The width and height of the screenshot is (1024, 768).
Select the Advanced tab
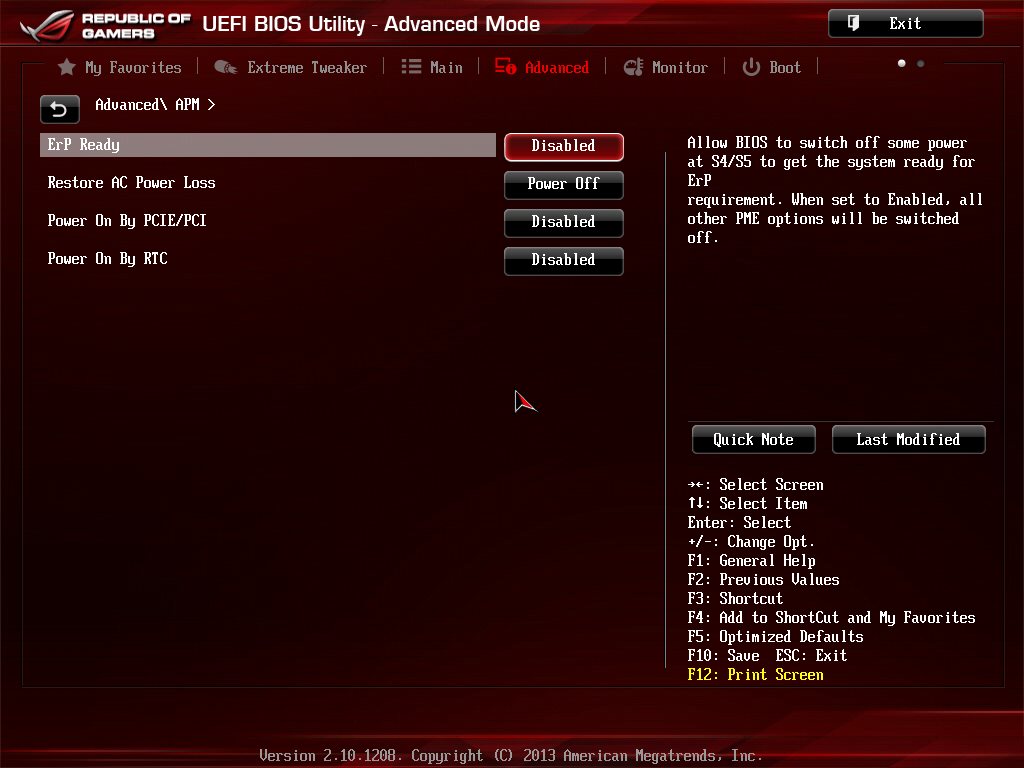click(542, 67)
